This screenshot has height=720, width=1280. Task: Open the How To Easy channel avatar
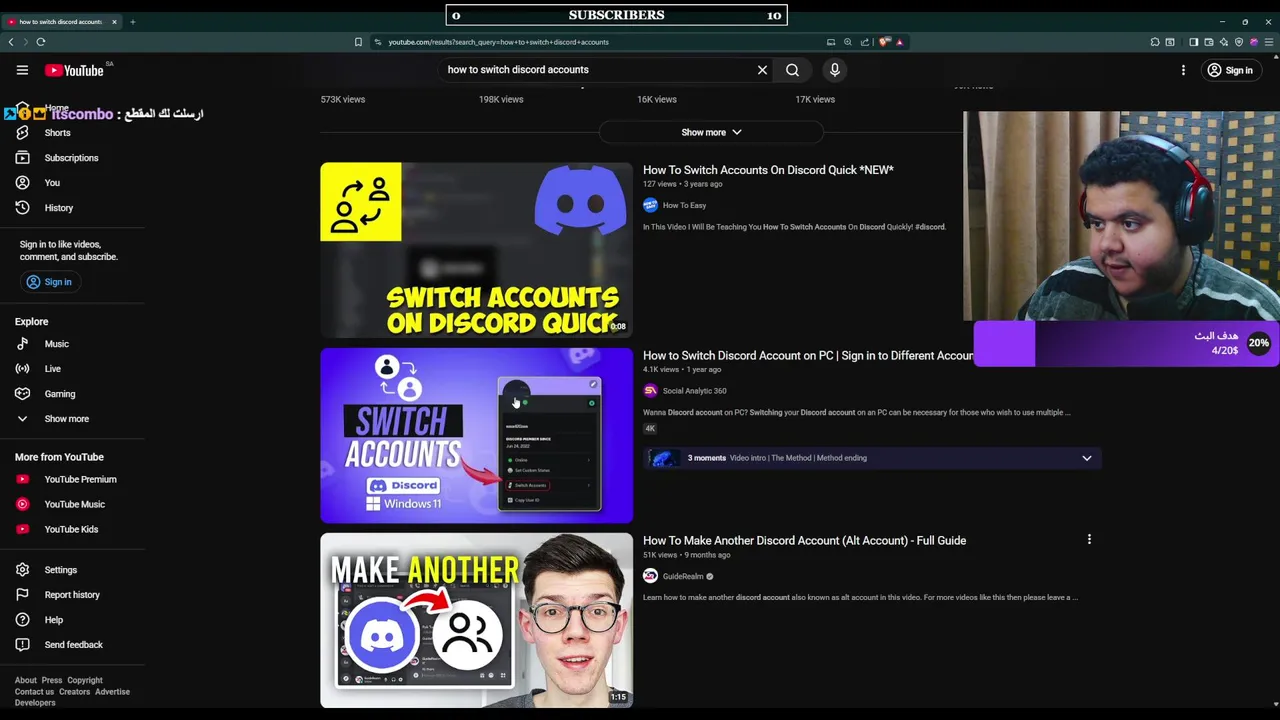pyautogui.click(x=650, y=205)
